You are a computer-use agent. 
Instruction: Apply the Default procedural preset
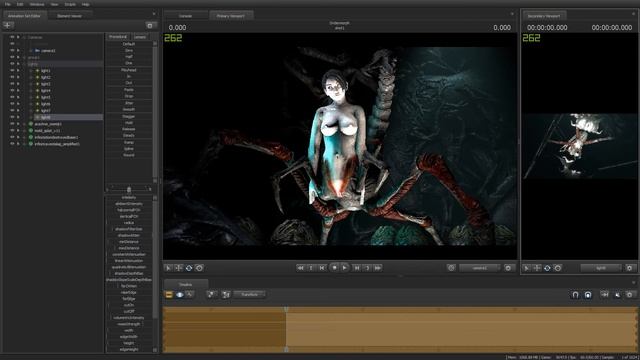coord(129,44)
